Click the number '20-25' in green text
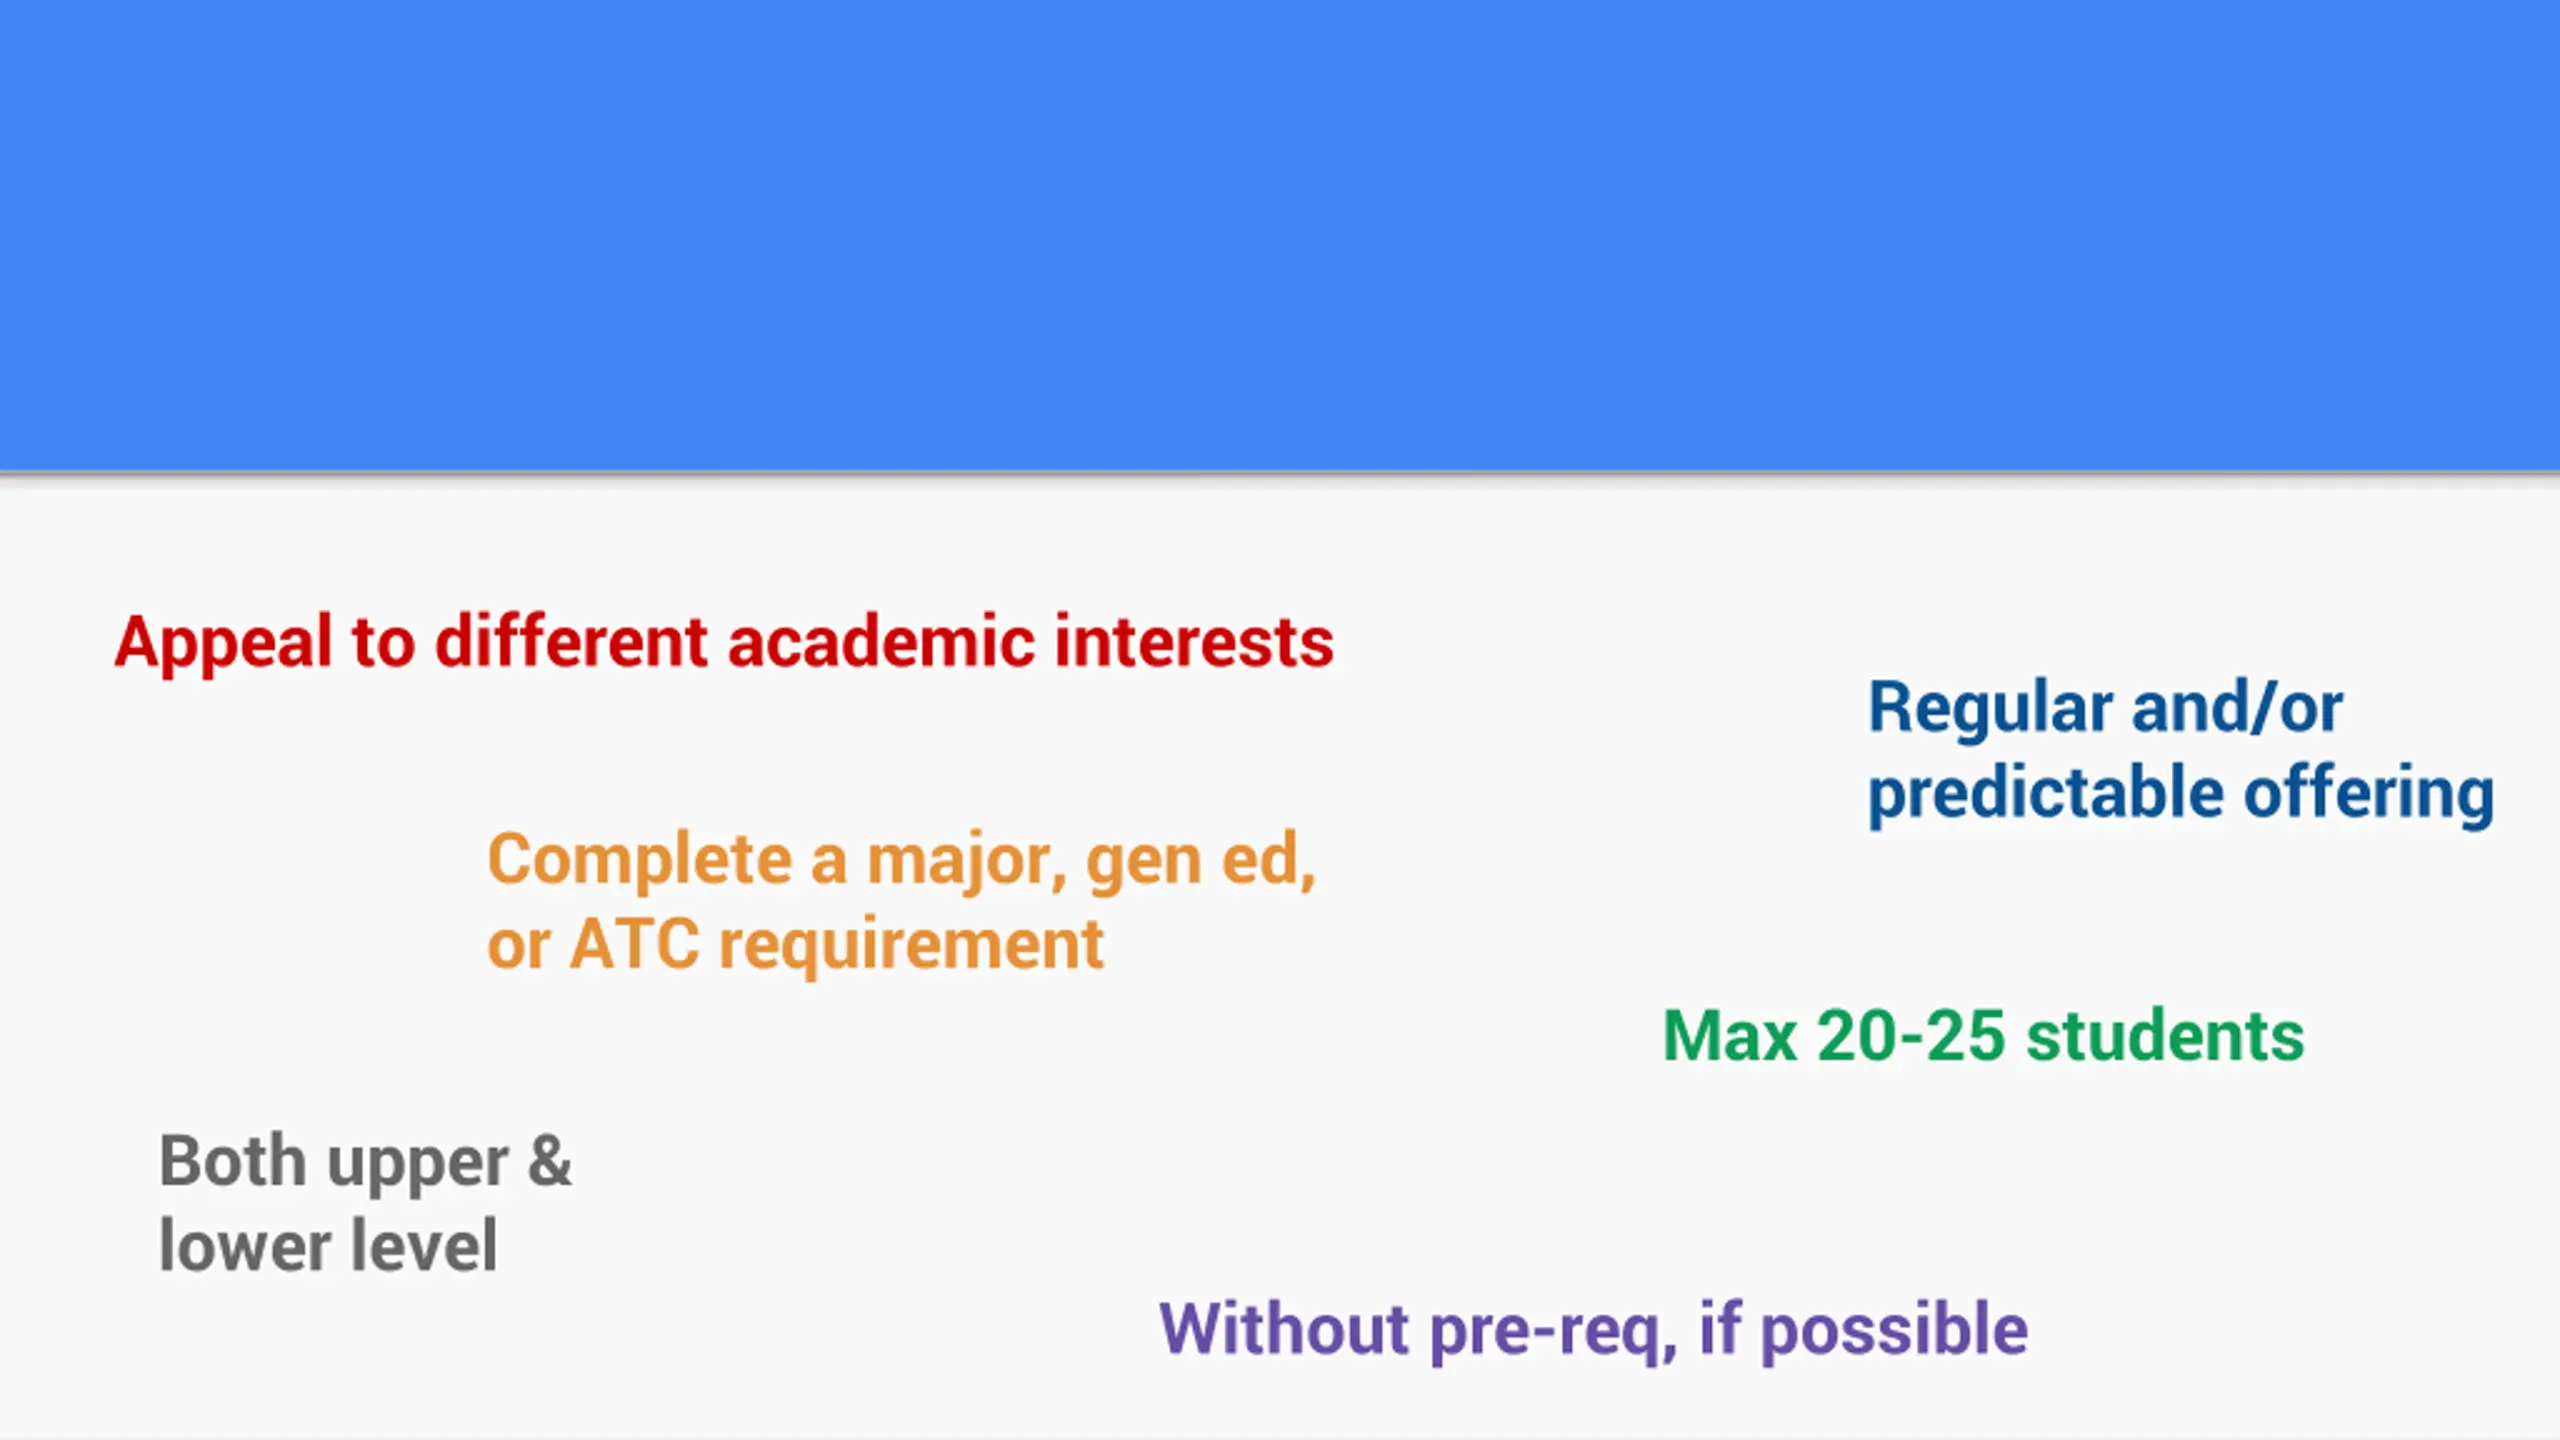This screenshot has height=1440, width=2560. point(1910,1036)
